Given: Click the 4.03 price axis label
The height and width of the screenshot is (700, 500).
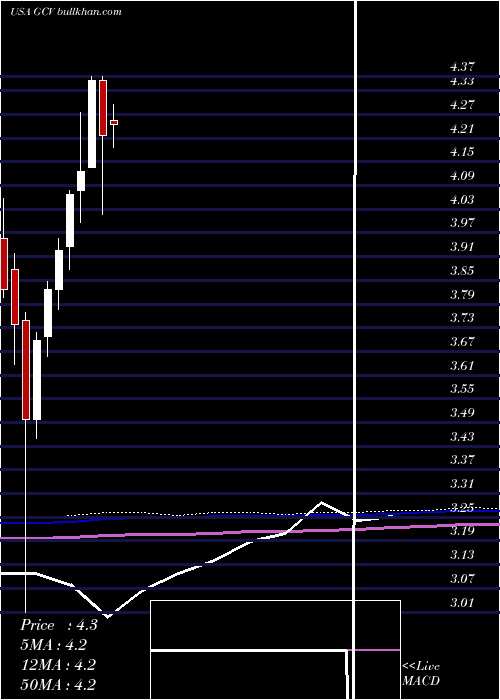Looking at the screenshot, I should (x=462, y=200).
